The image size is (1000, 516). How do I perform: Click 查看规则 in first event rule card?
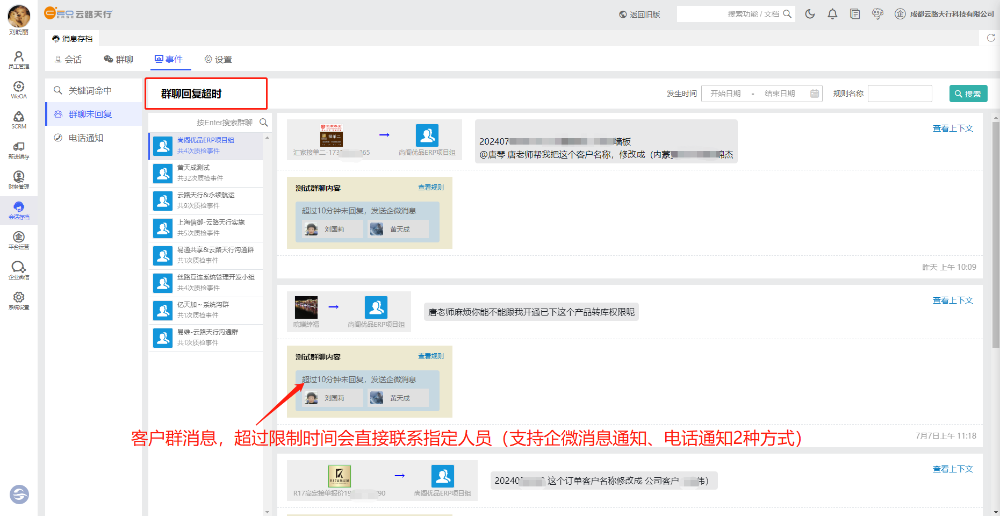pyautogui.click(x=431, y=187)
